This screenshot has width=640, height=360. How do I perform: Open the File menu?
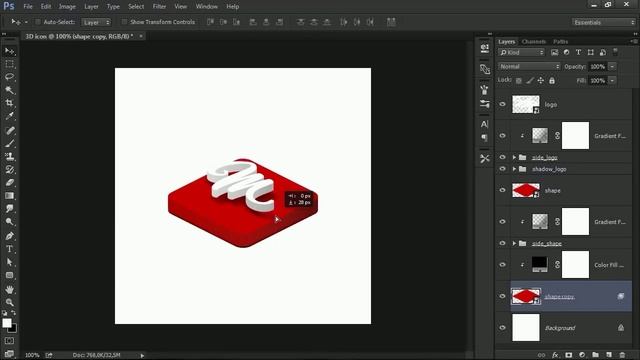[28, 7]
